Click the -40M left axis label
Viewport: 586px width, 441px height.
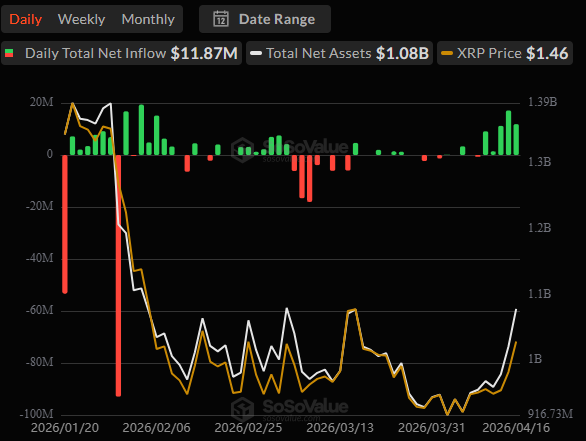click(x=39, y=258)
